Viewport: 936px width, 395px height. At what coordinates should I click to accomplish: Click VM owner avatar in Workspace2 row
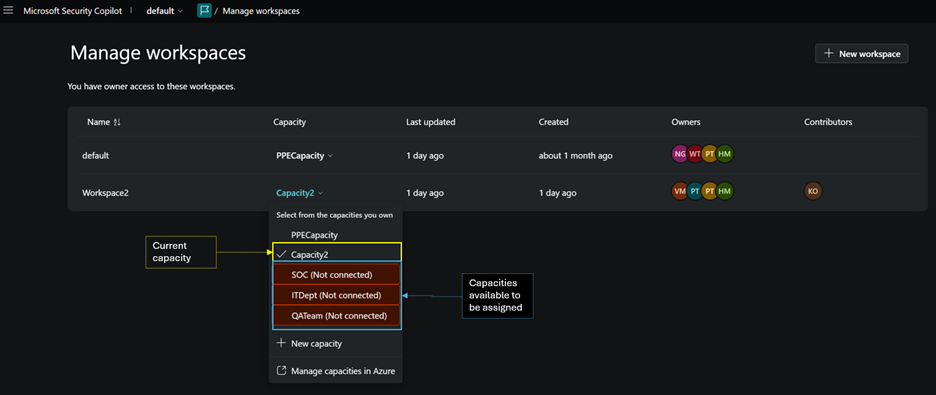(680, 192)
